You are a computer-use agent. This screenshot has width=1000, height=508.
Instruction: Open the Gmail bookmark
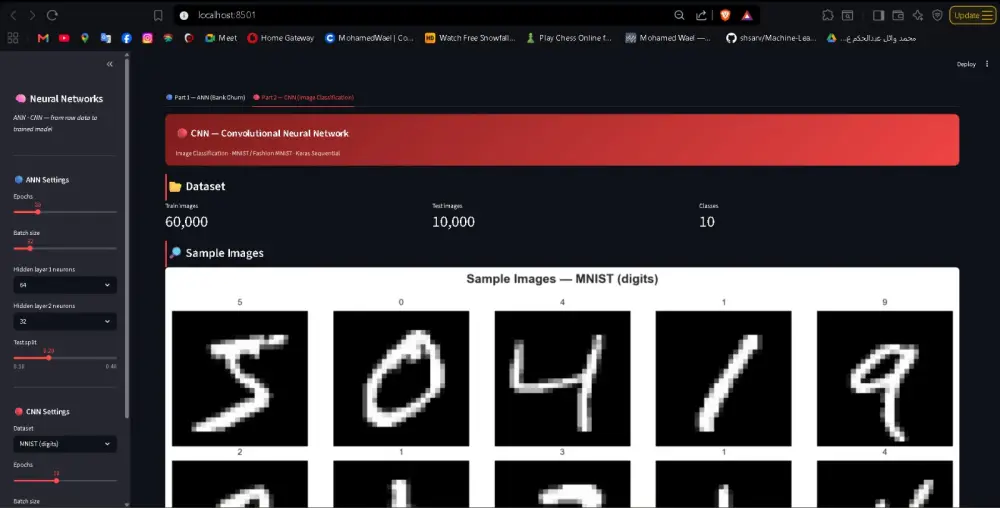pyautogui.click(x=43, y=38)
